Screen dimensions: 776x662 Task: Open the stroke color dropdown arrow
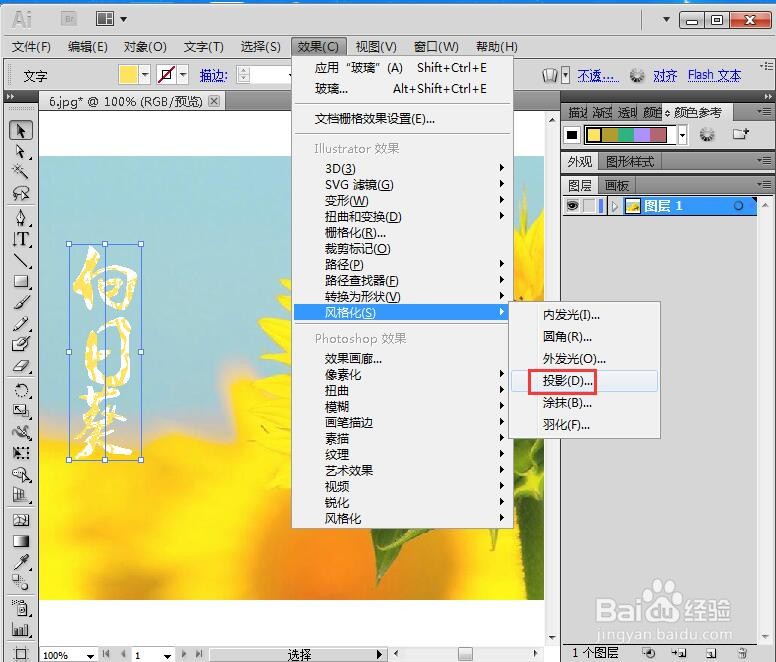click(183, 75)
